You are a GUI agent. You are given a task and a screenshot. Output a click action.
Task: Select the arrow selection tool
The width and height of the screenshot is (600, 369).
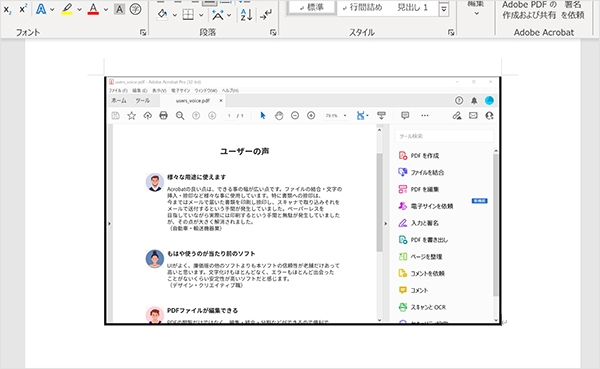pyautogui.click(x=263, y=115)
